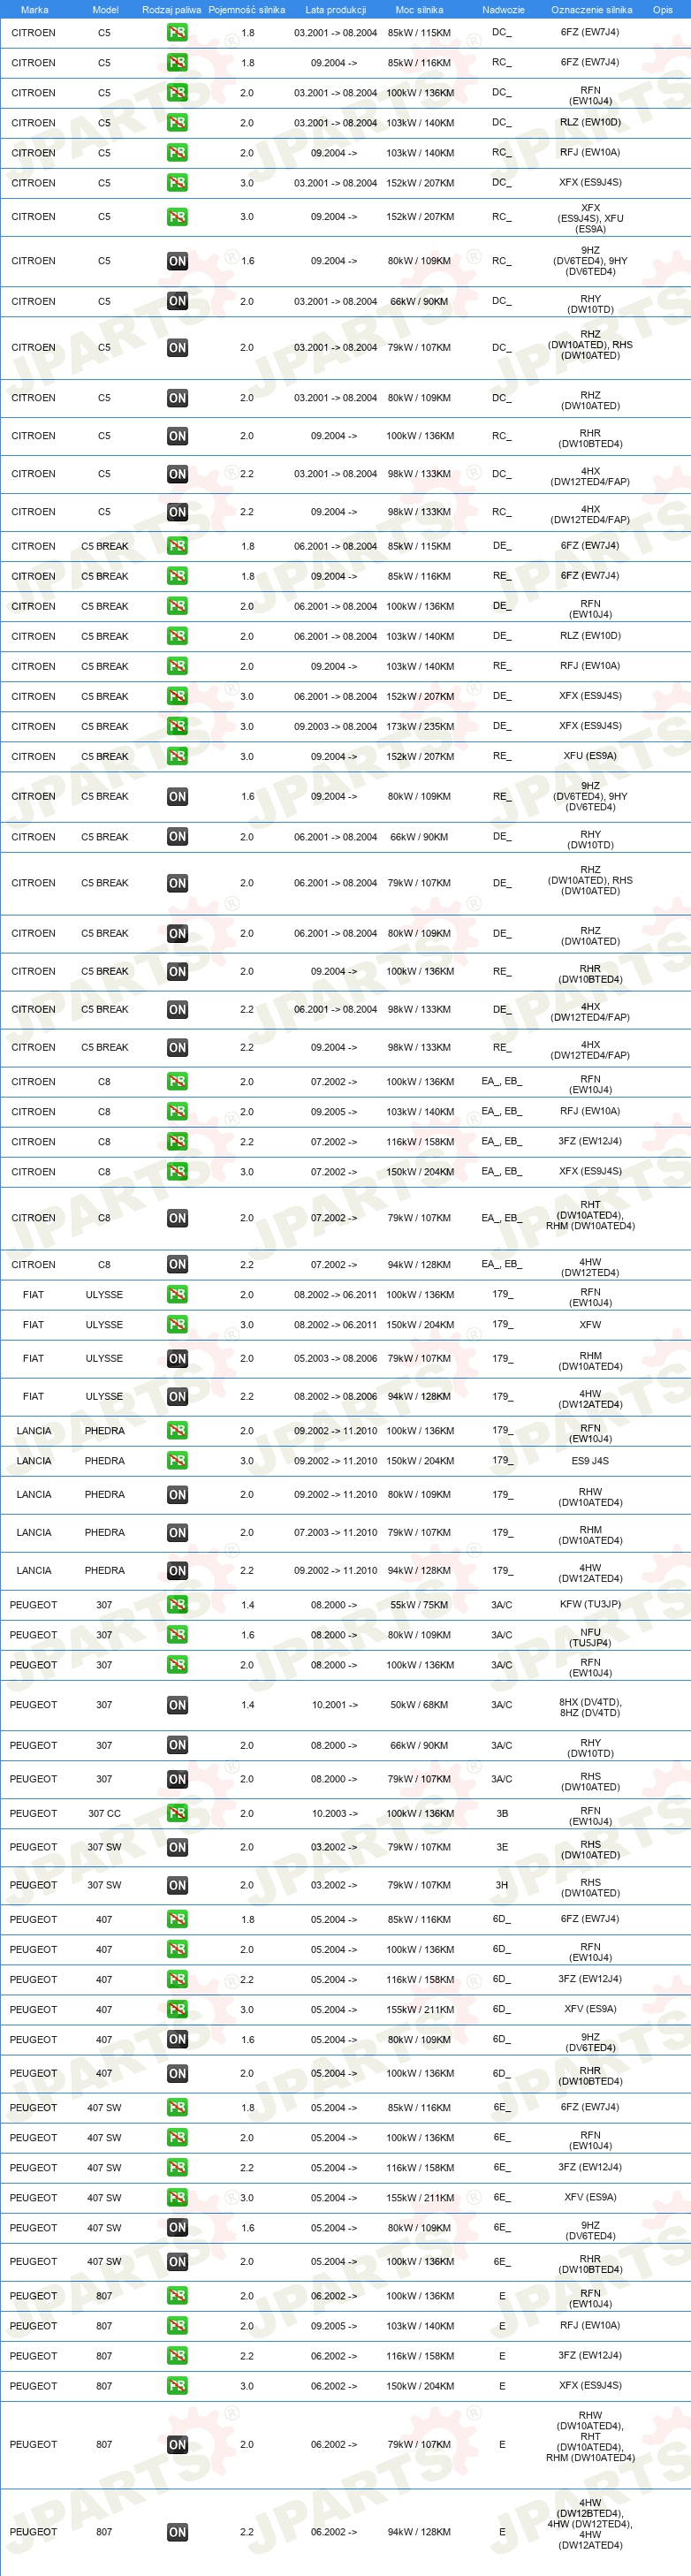
Task: Click the '307 CC' model cell
Action: pos(104,1813)
